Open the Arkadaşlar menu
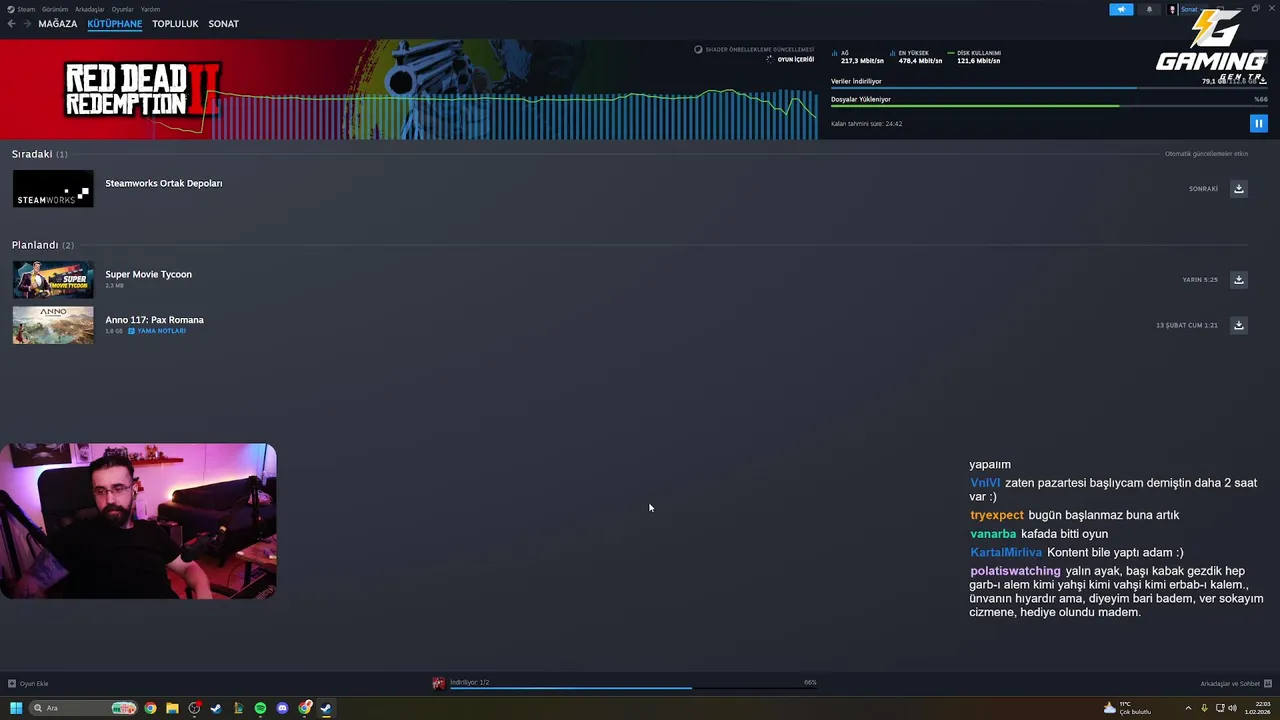 click(x=90, y=9)
